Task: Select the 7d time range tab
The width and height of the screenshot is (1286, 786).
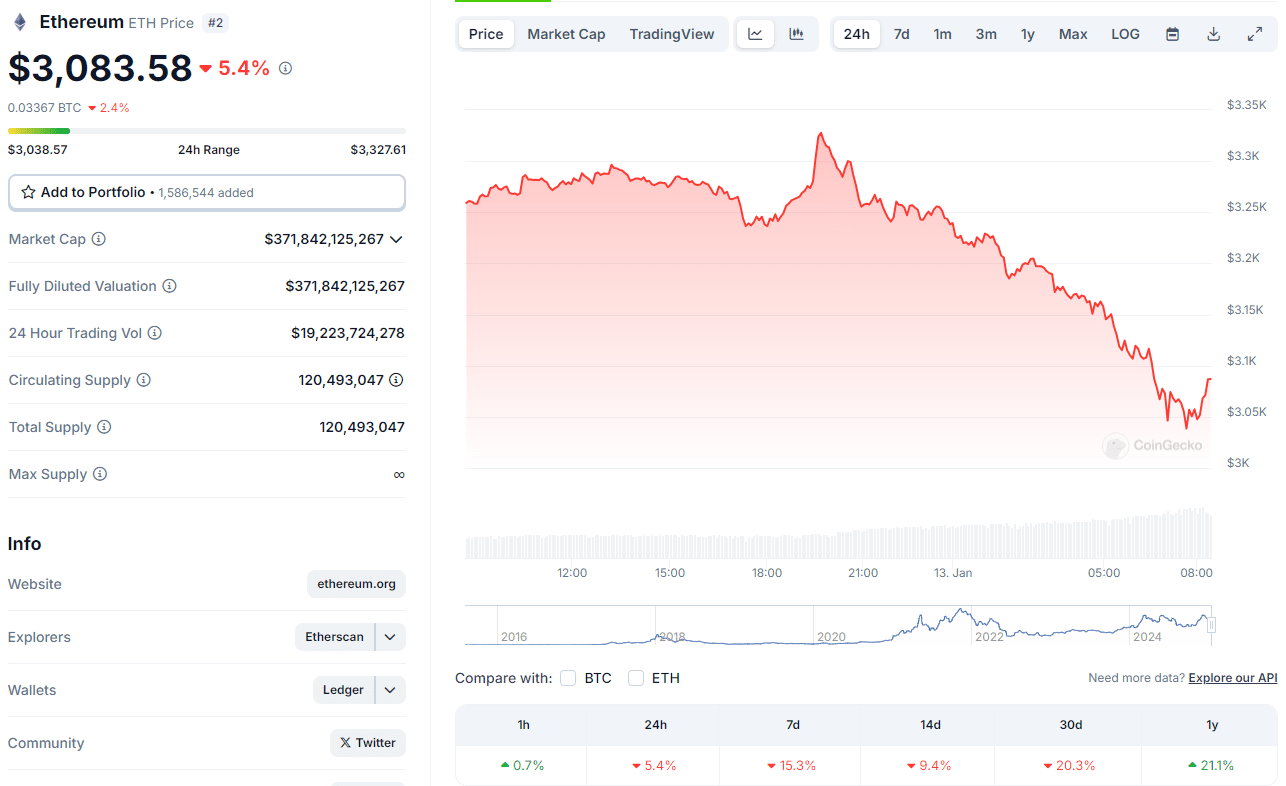Action: [x=901, y=34]
